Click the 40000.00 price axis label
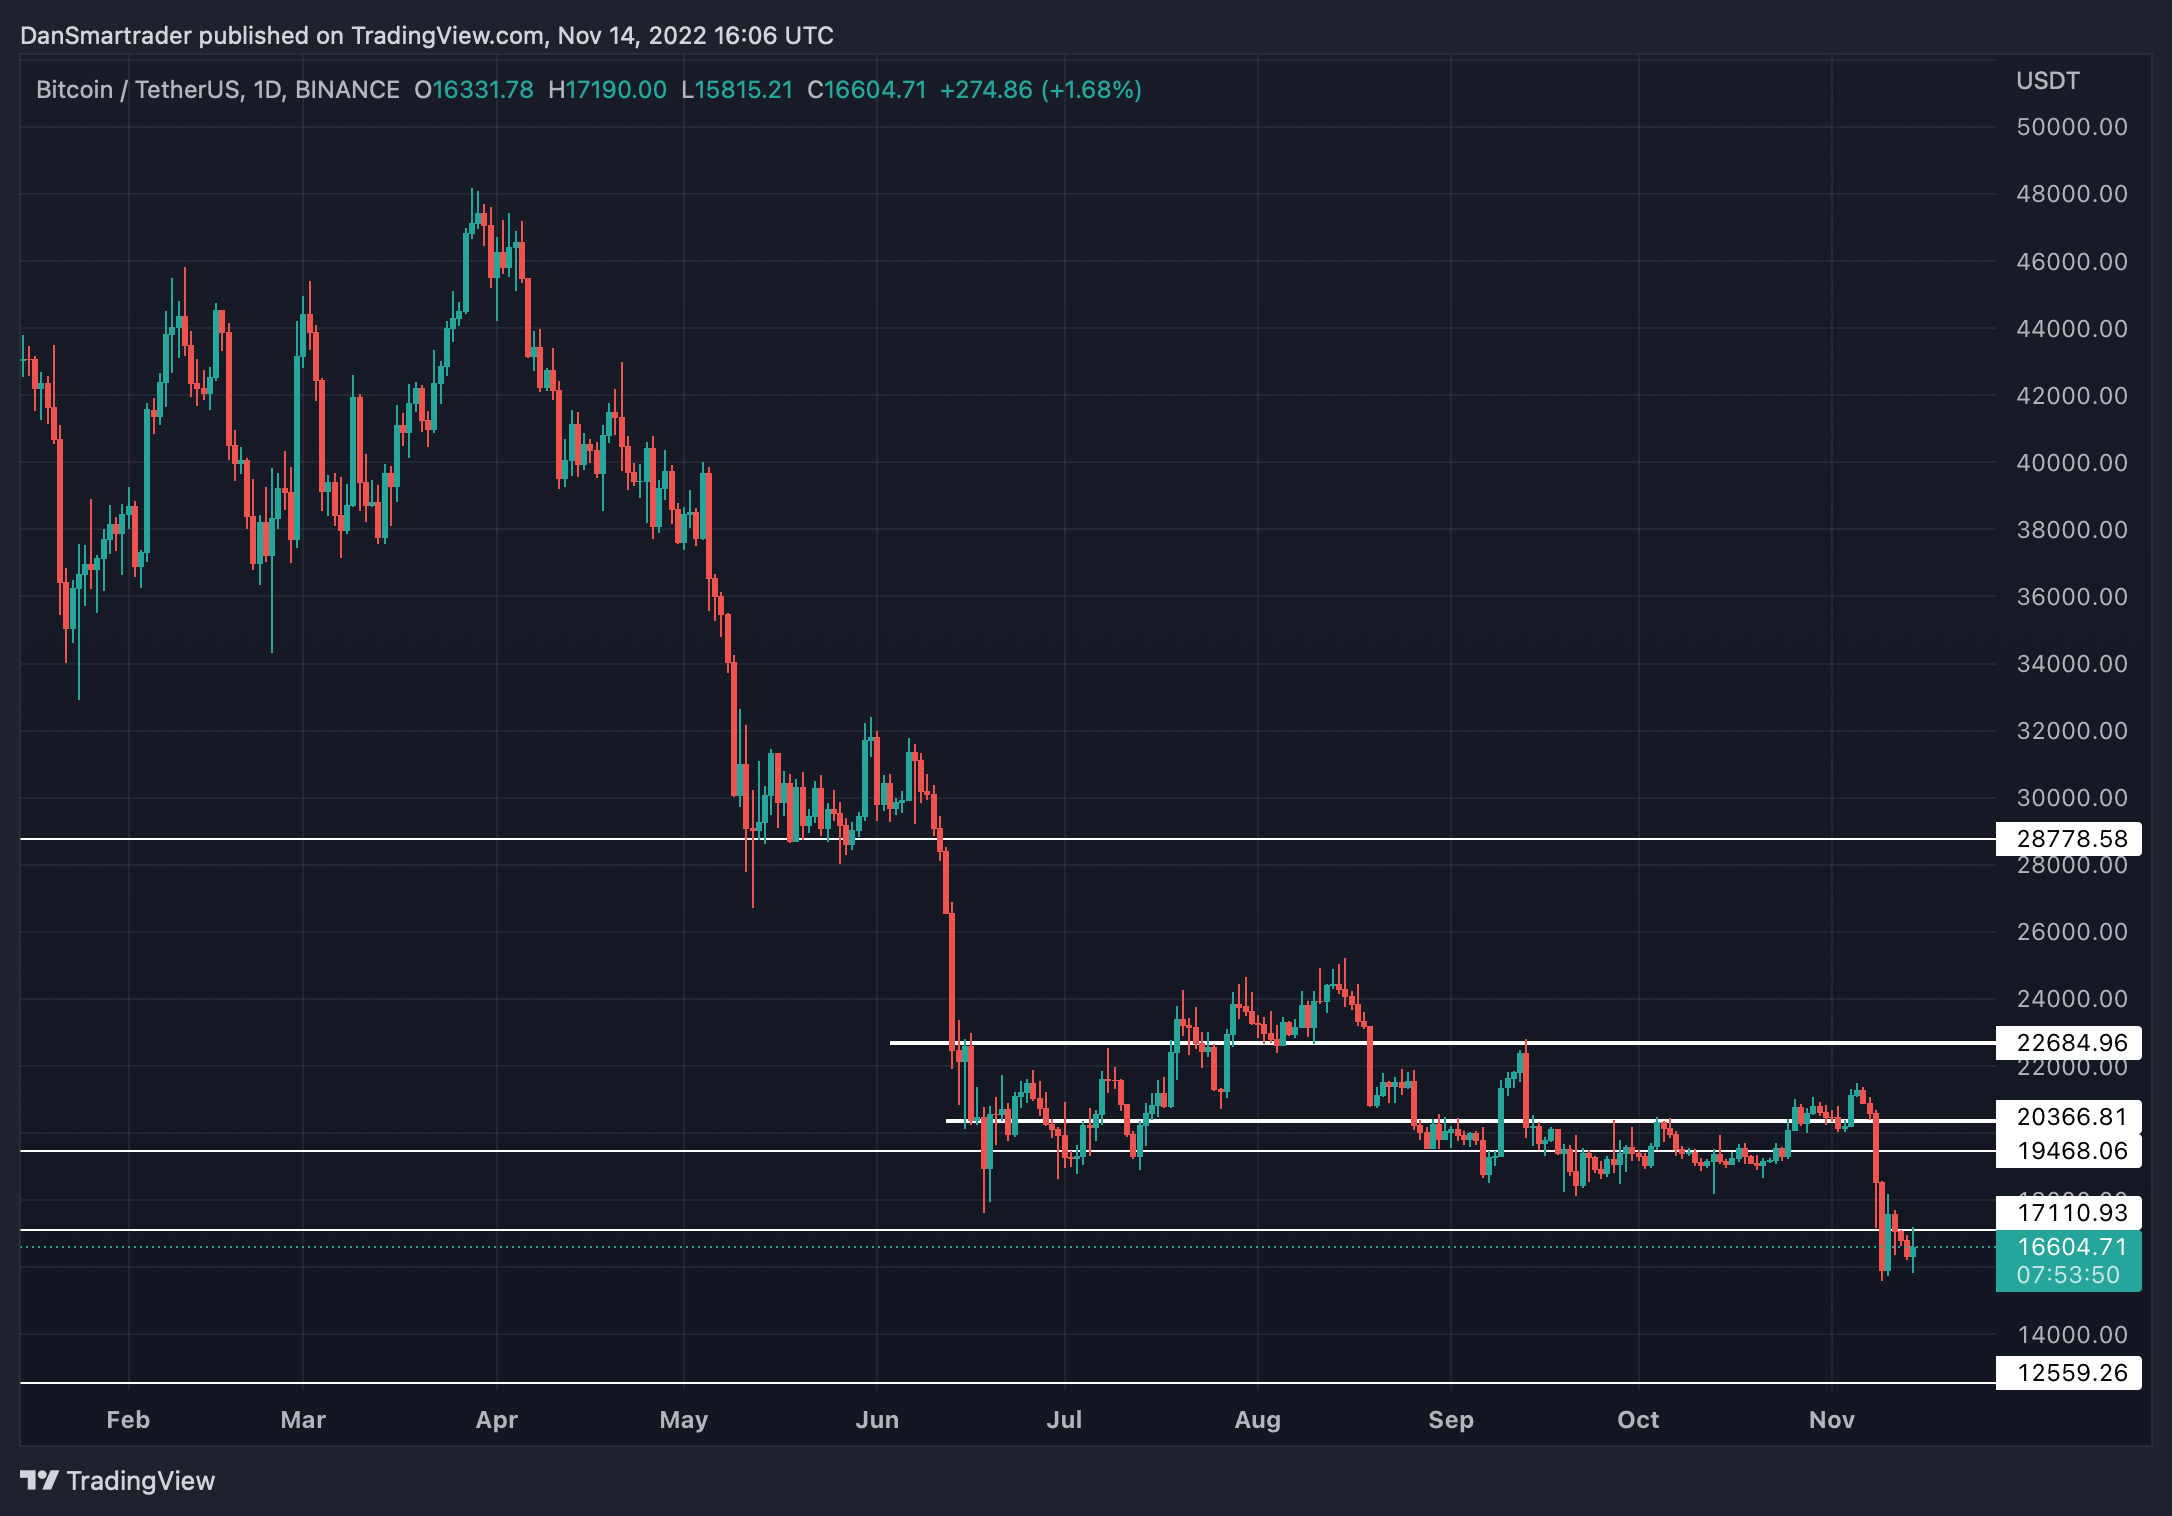Screen dimensions: 2172x1516 click(x=2072, y=463)
